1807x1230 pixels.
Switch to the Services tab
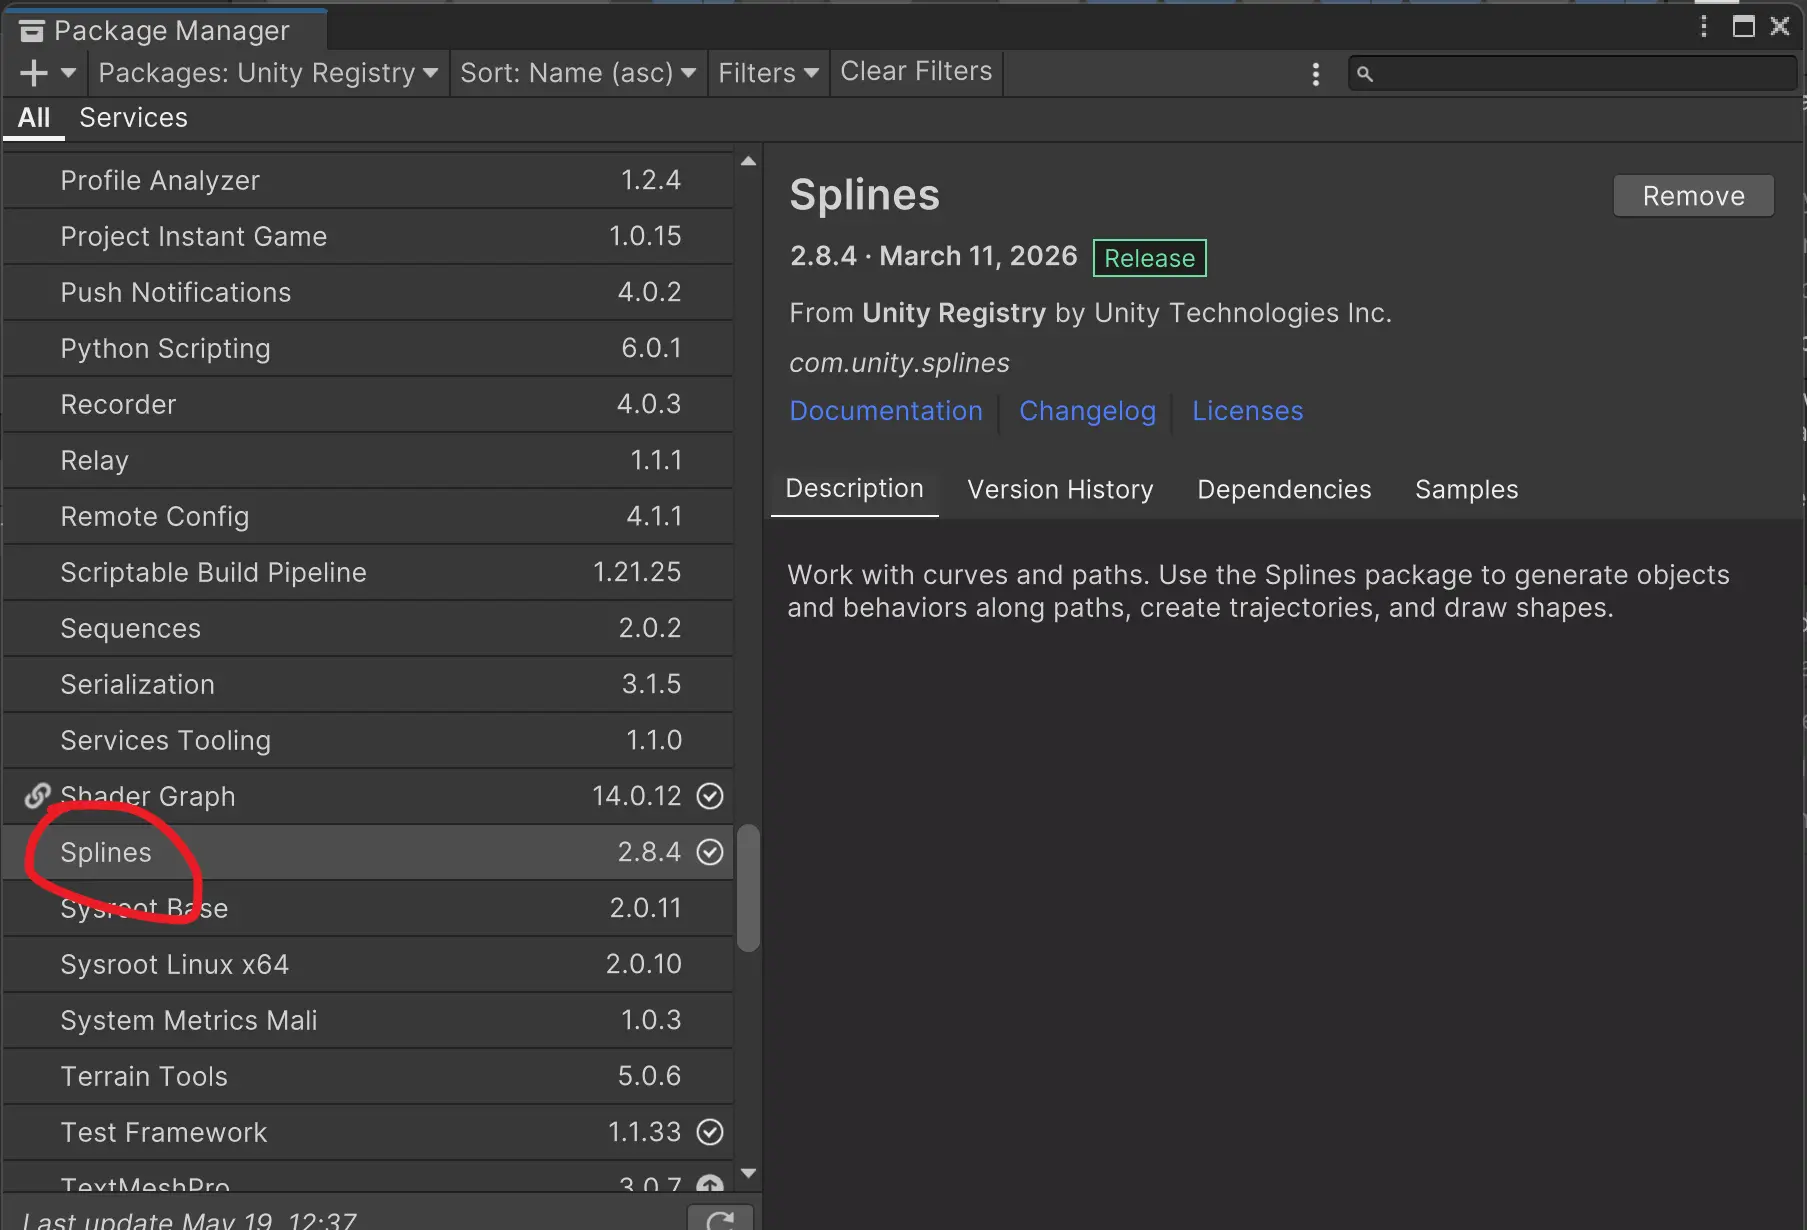point(134,118)
